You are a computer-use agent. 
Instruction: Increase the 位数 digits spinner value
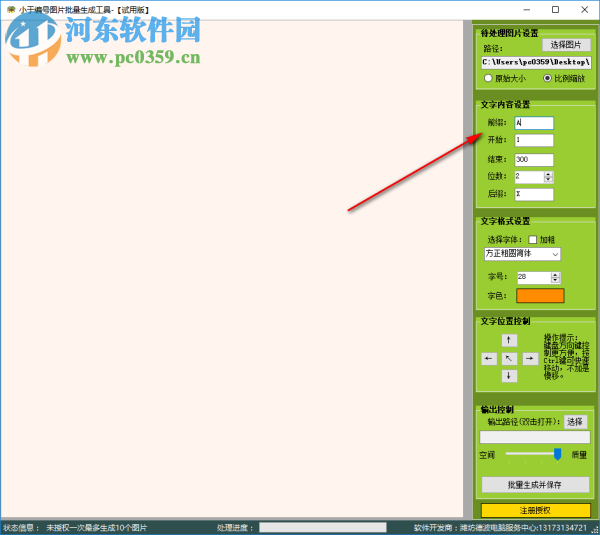(x=548, y=174)
